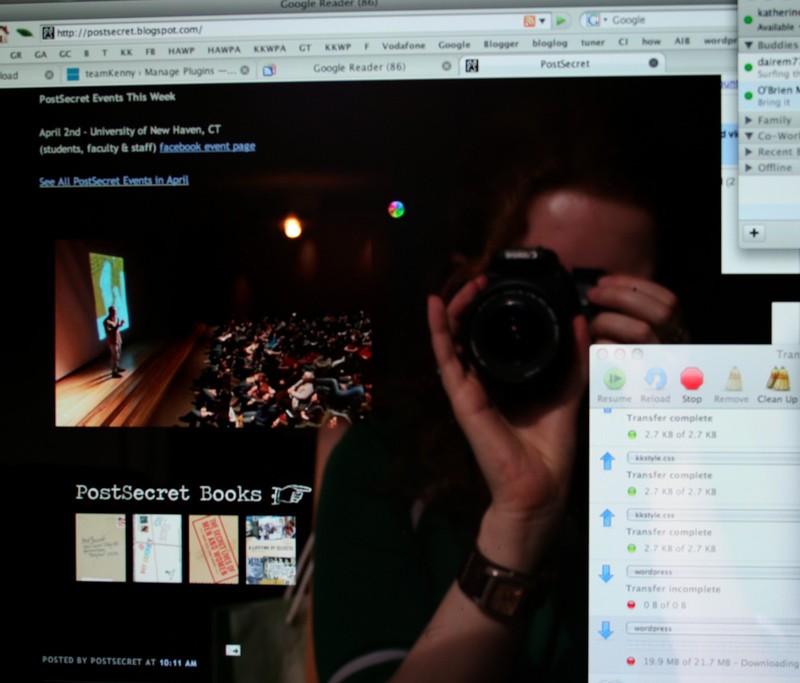This screenshot has height=683, width=800.
Task: Click the PostSecret favicon in address bar
Action: click(48, 33)
